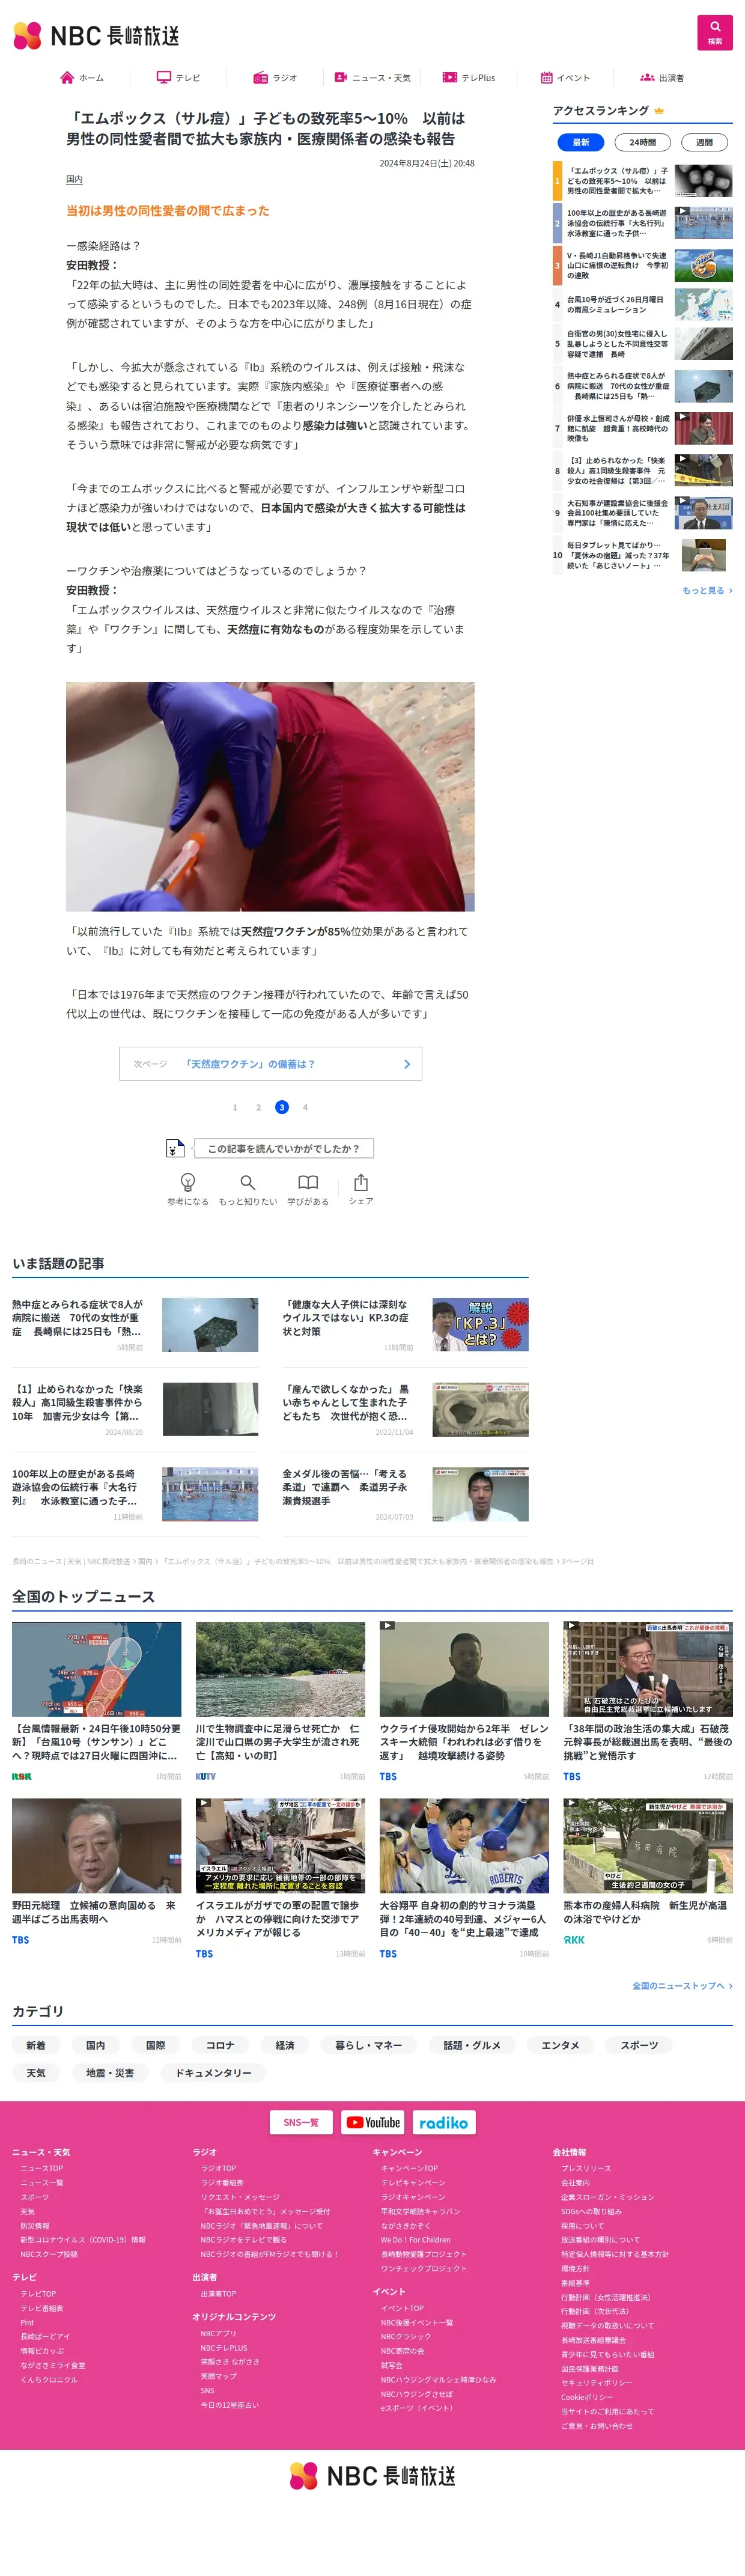This screenshot has width=745, height=2576.
Task: Select the 地震・災害 category chip
Action: point(110,2073)
